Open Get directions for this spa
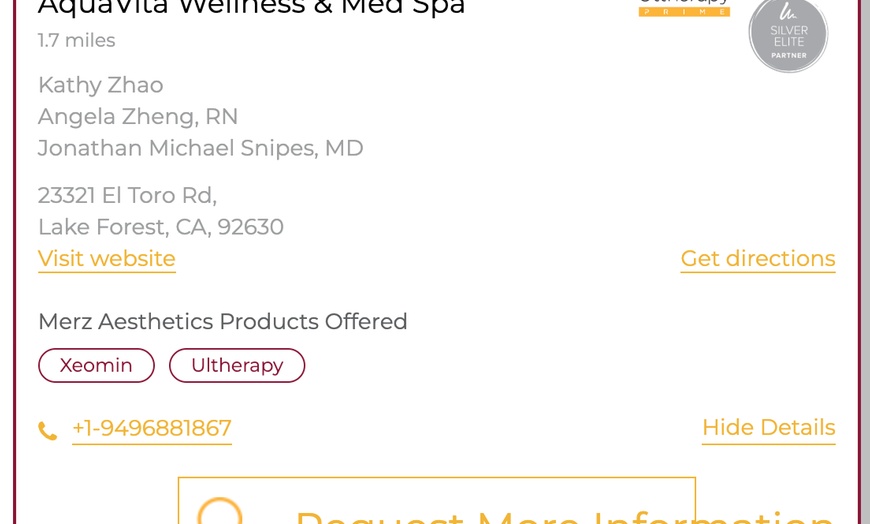 (757, 259)
